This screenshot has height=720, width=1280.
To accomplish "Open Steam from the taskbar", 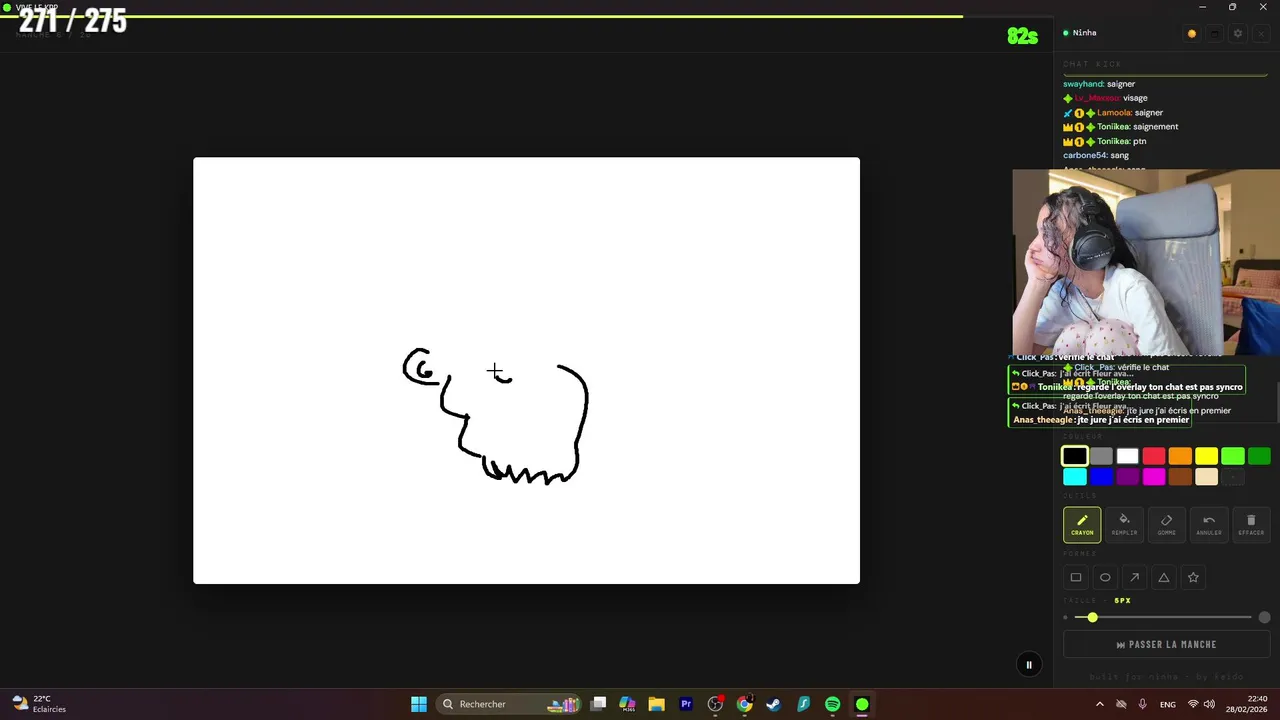I will click(773, 704).
